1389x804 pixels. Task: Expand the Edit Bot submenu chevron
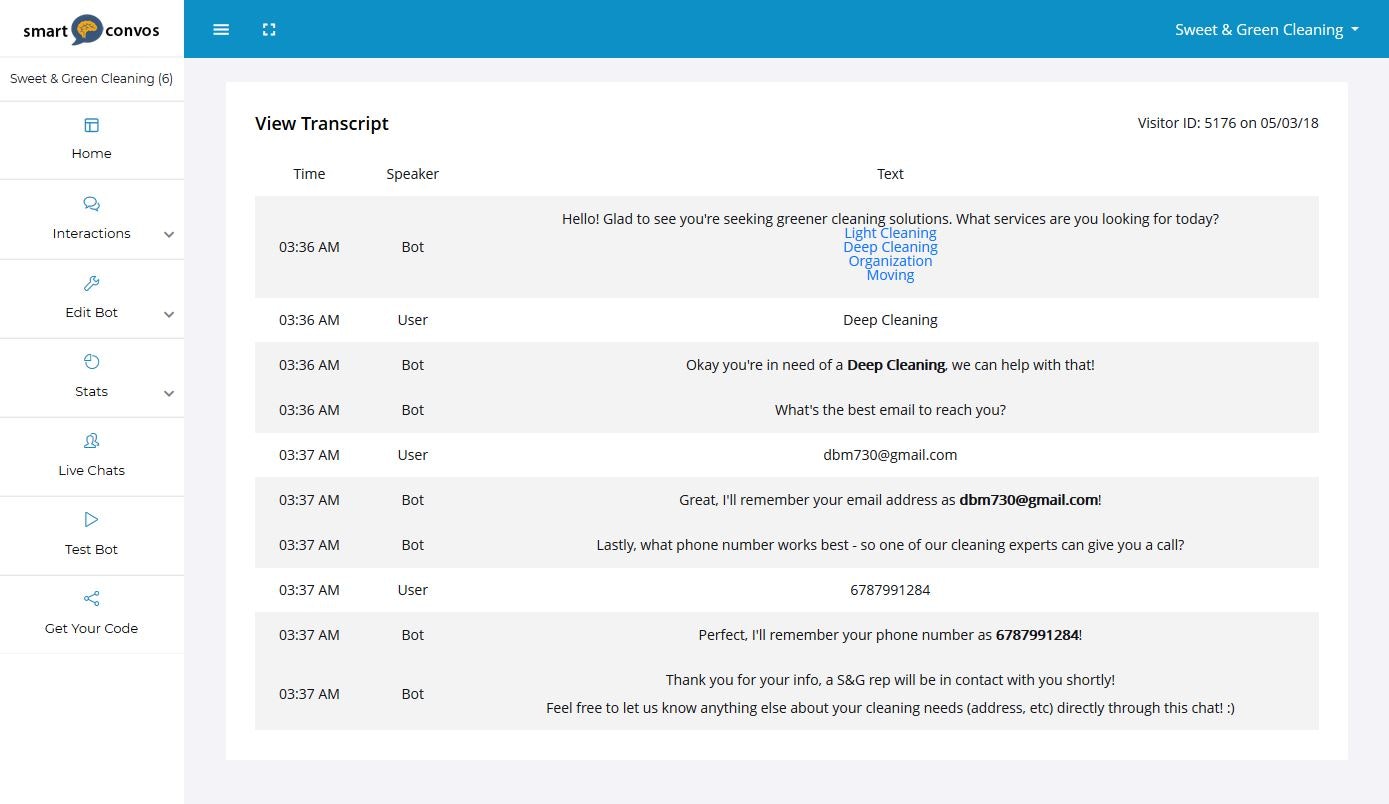click(x=169, y=314)
